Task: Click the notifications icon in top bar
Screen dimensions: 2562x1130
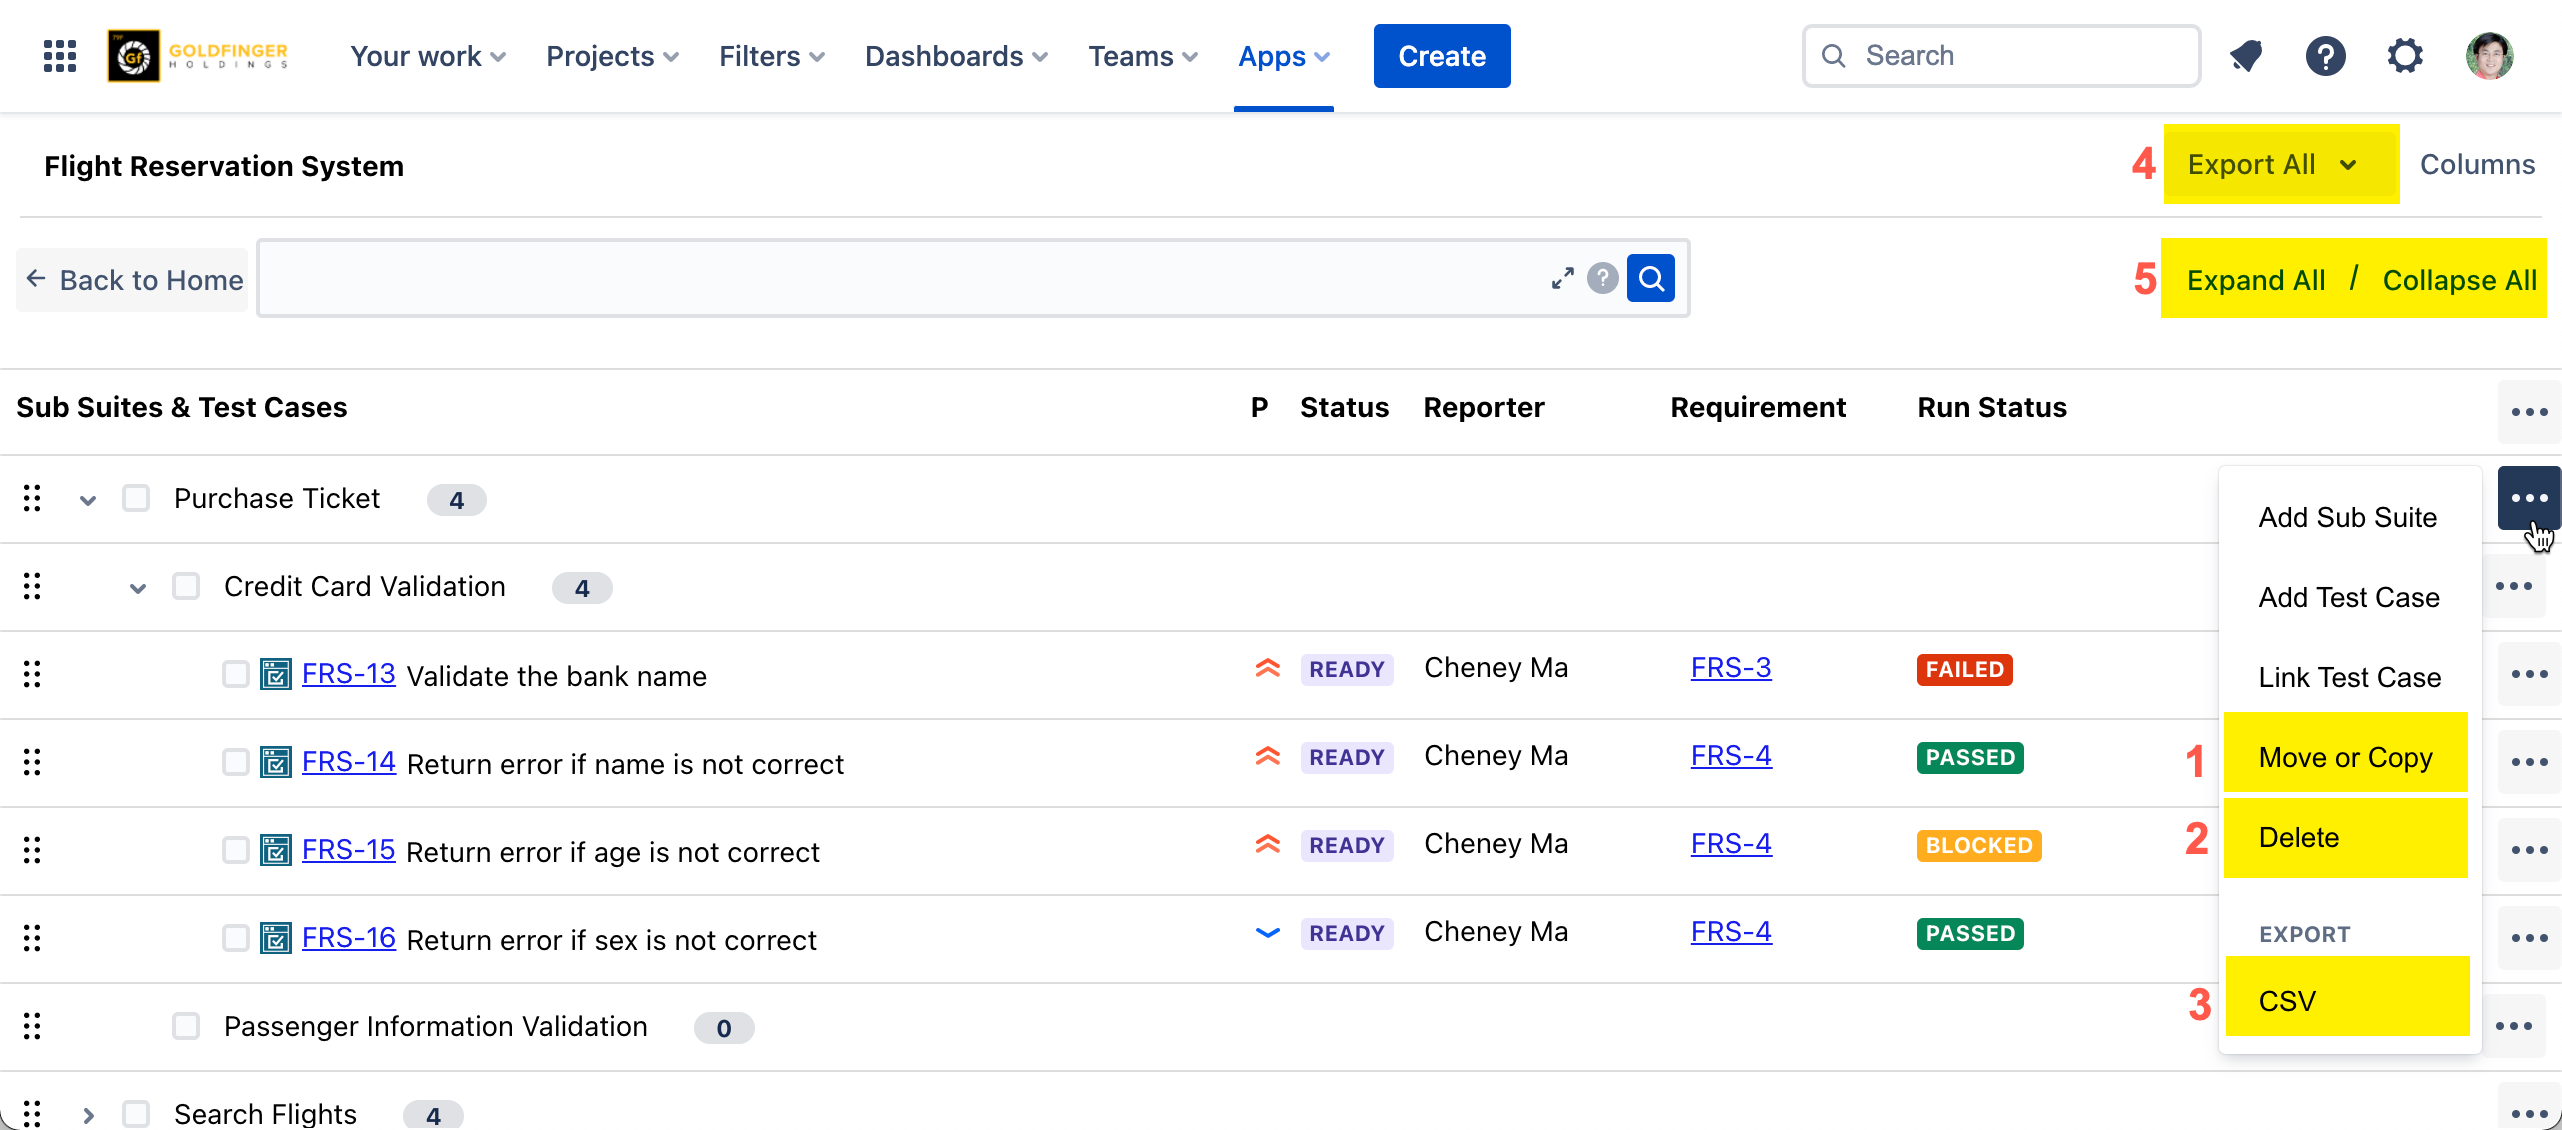Action: click(2246, 56)
